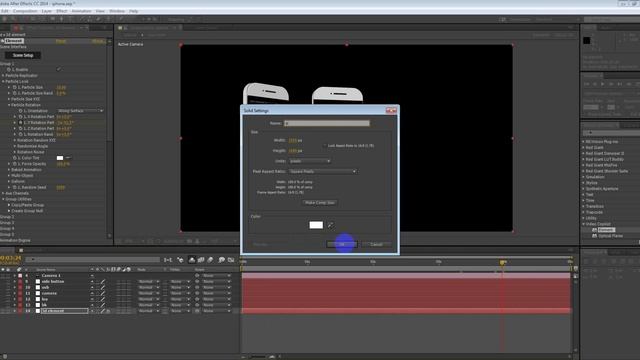640x360 pixels.
Task: Click Cancel in Solid Settings dialog
Action: click(x=376, y=244)
